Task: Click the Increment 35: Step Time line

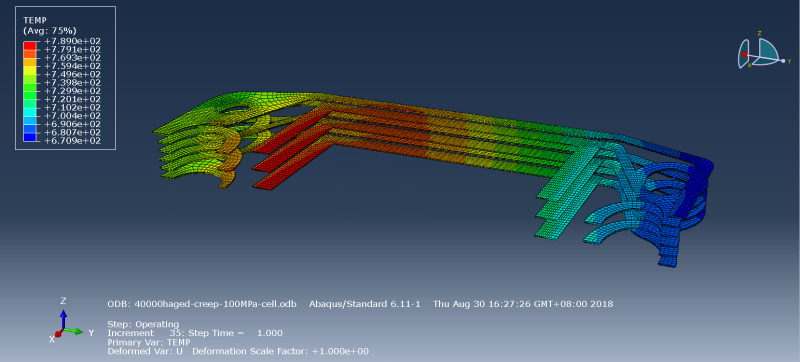Action: 195,333
